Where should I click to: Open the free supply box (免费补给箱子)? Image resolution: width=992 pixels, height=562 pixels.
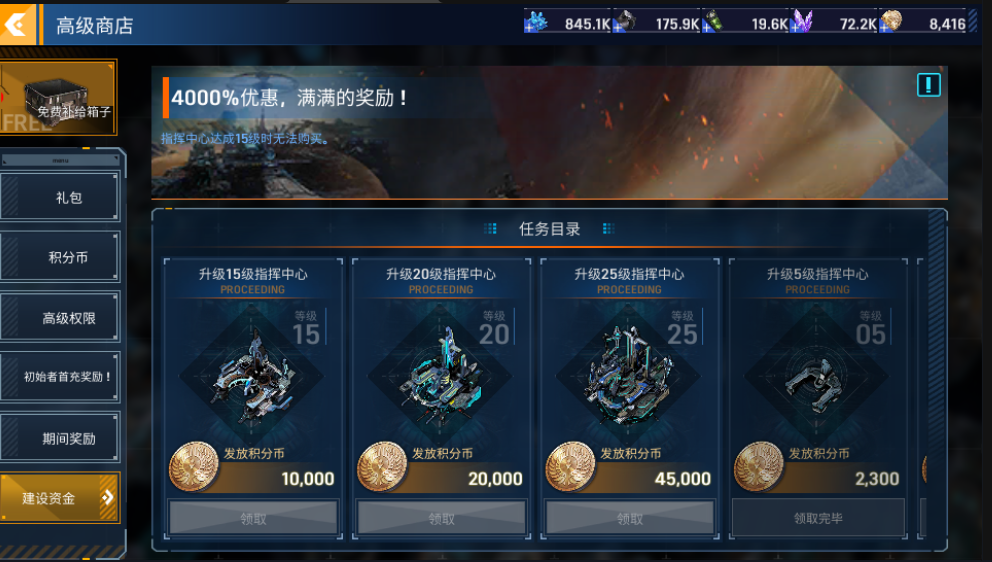click(58, 97)
